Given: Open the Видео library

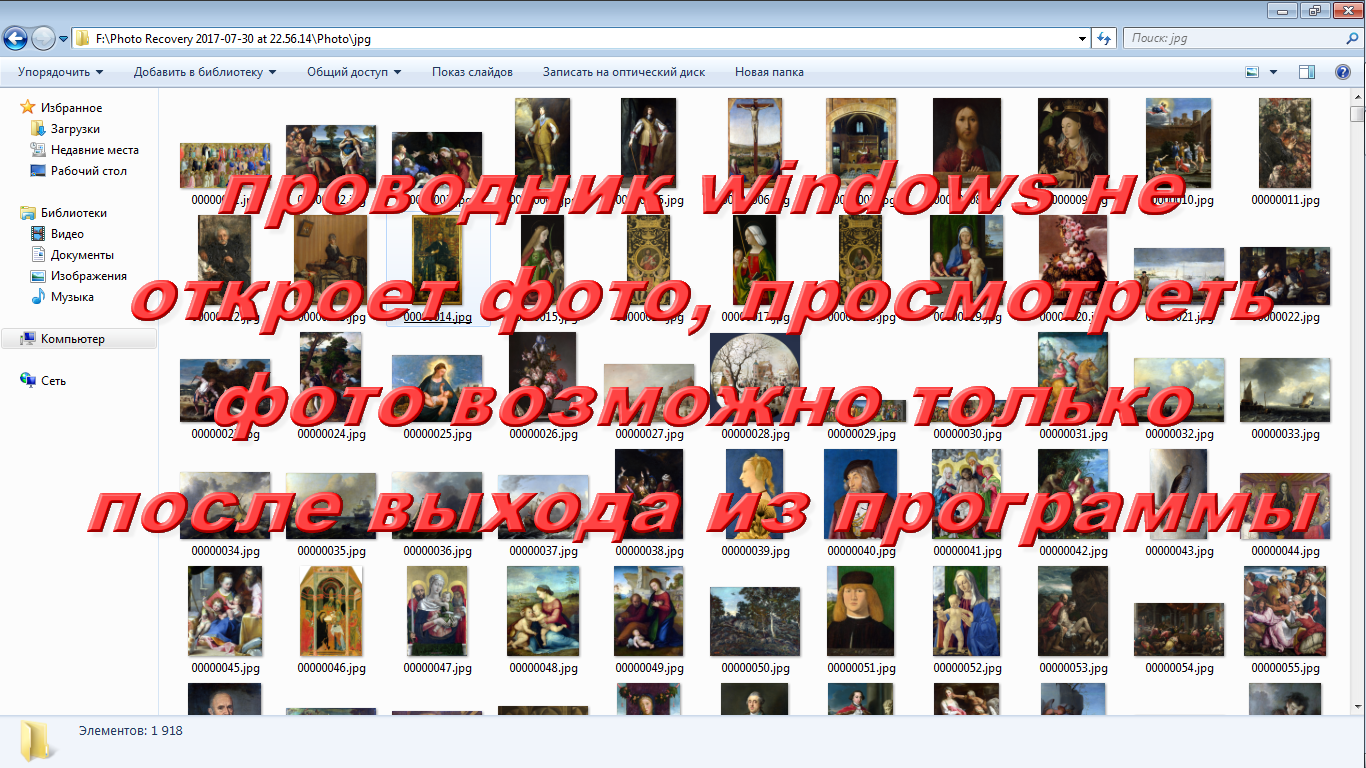Looking at the screenshot, I should [67, 234].
